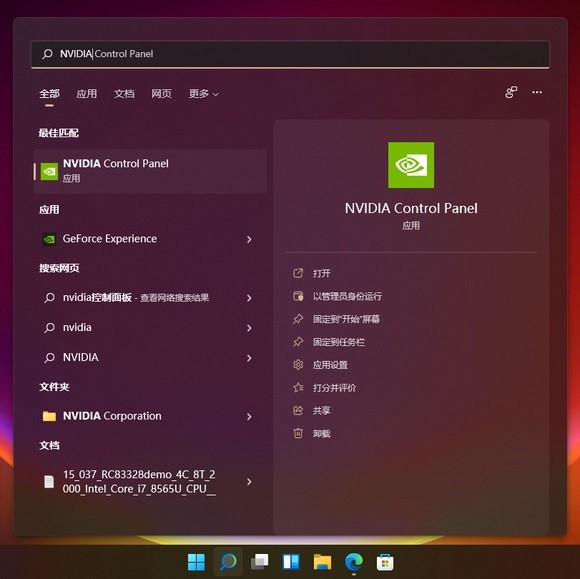Screen dimensions: 580x579
Task: Open the large NVIDIA Control Panel icon
Action: (411, 165)
